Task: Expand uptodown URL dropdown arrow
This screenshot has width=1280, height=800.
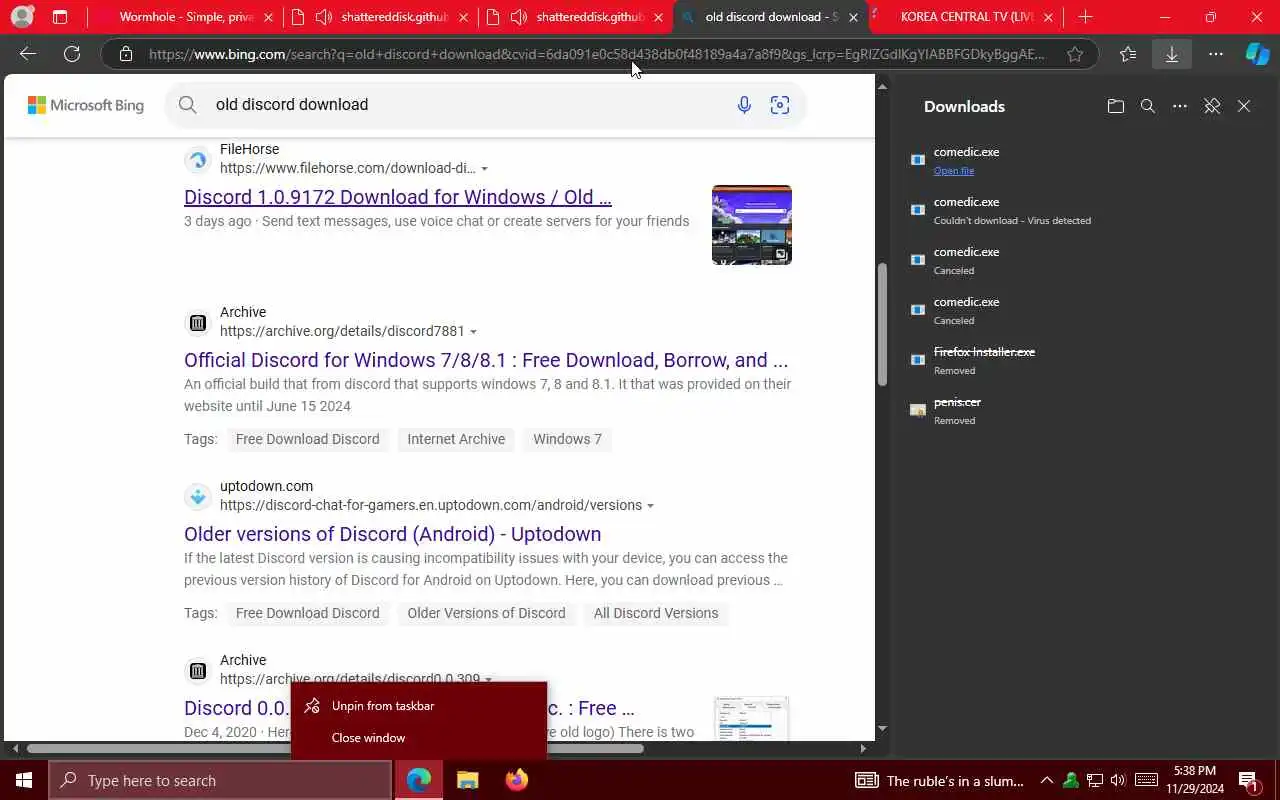Action: pyautogui.click(x=650, y=506)
